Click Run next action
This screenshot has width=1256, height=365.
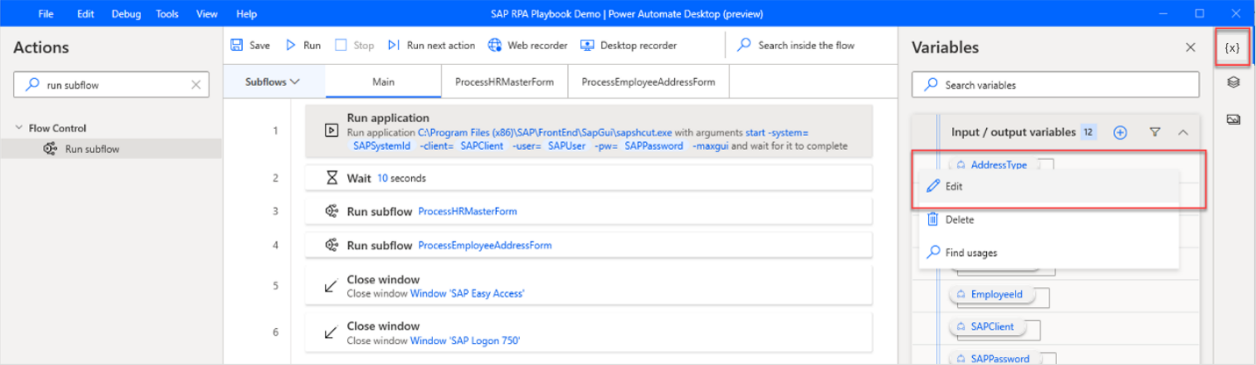coord(431,45)
